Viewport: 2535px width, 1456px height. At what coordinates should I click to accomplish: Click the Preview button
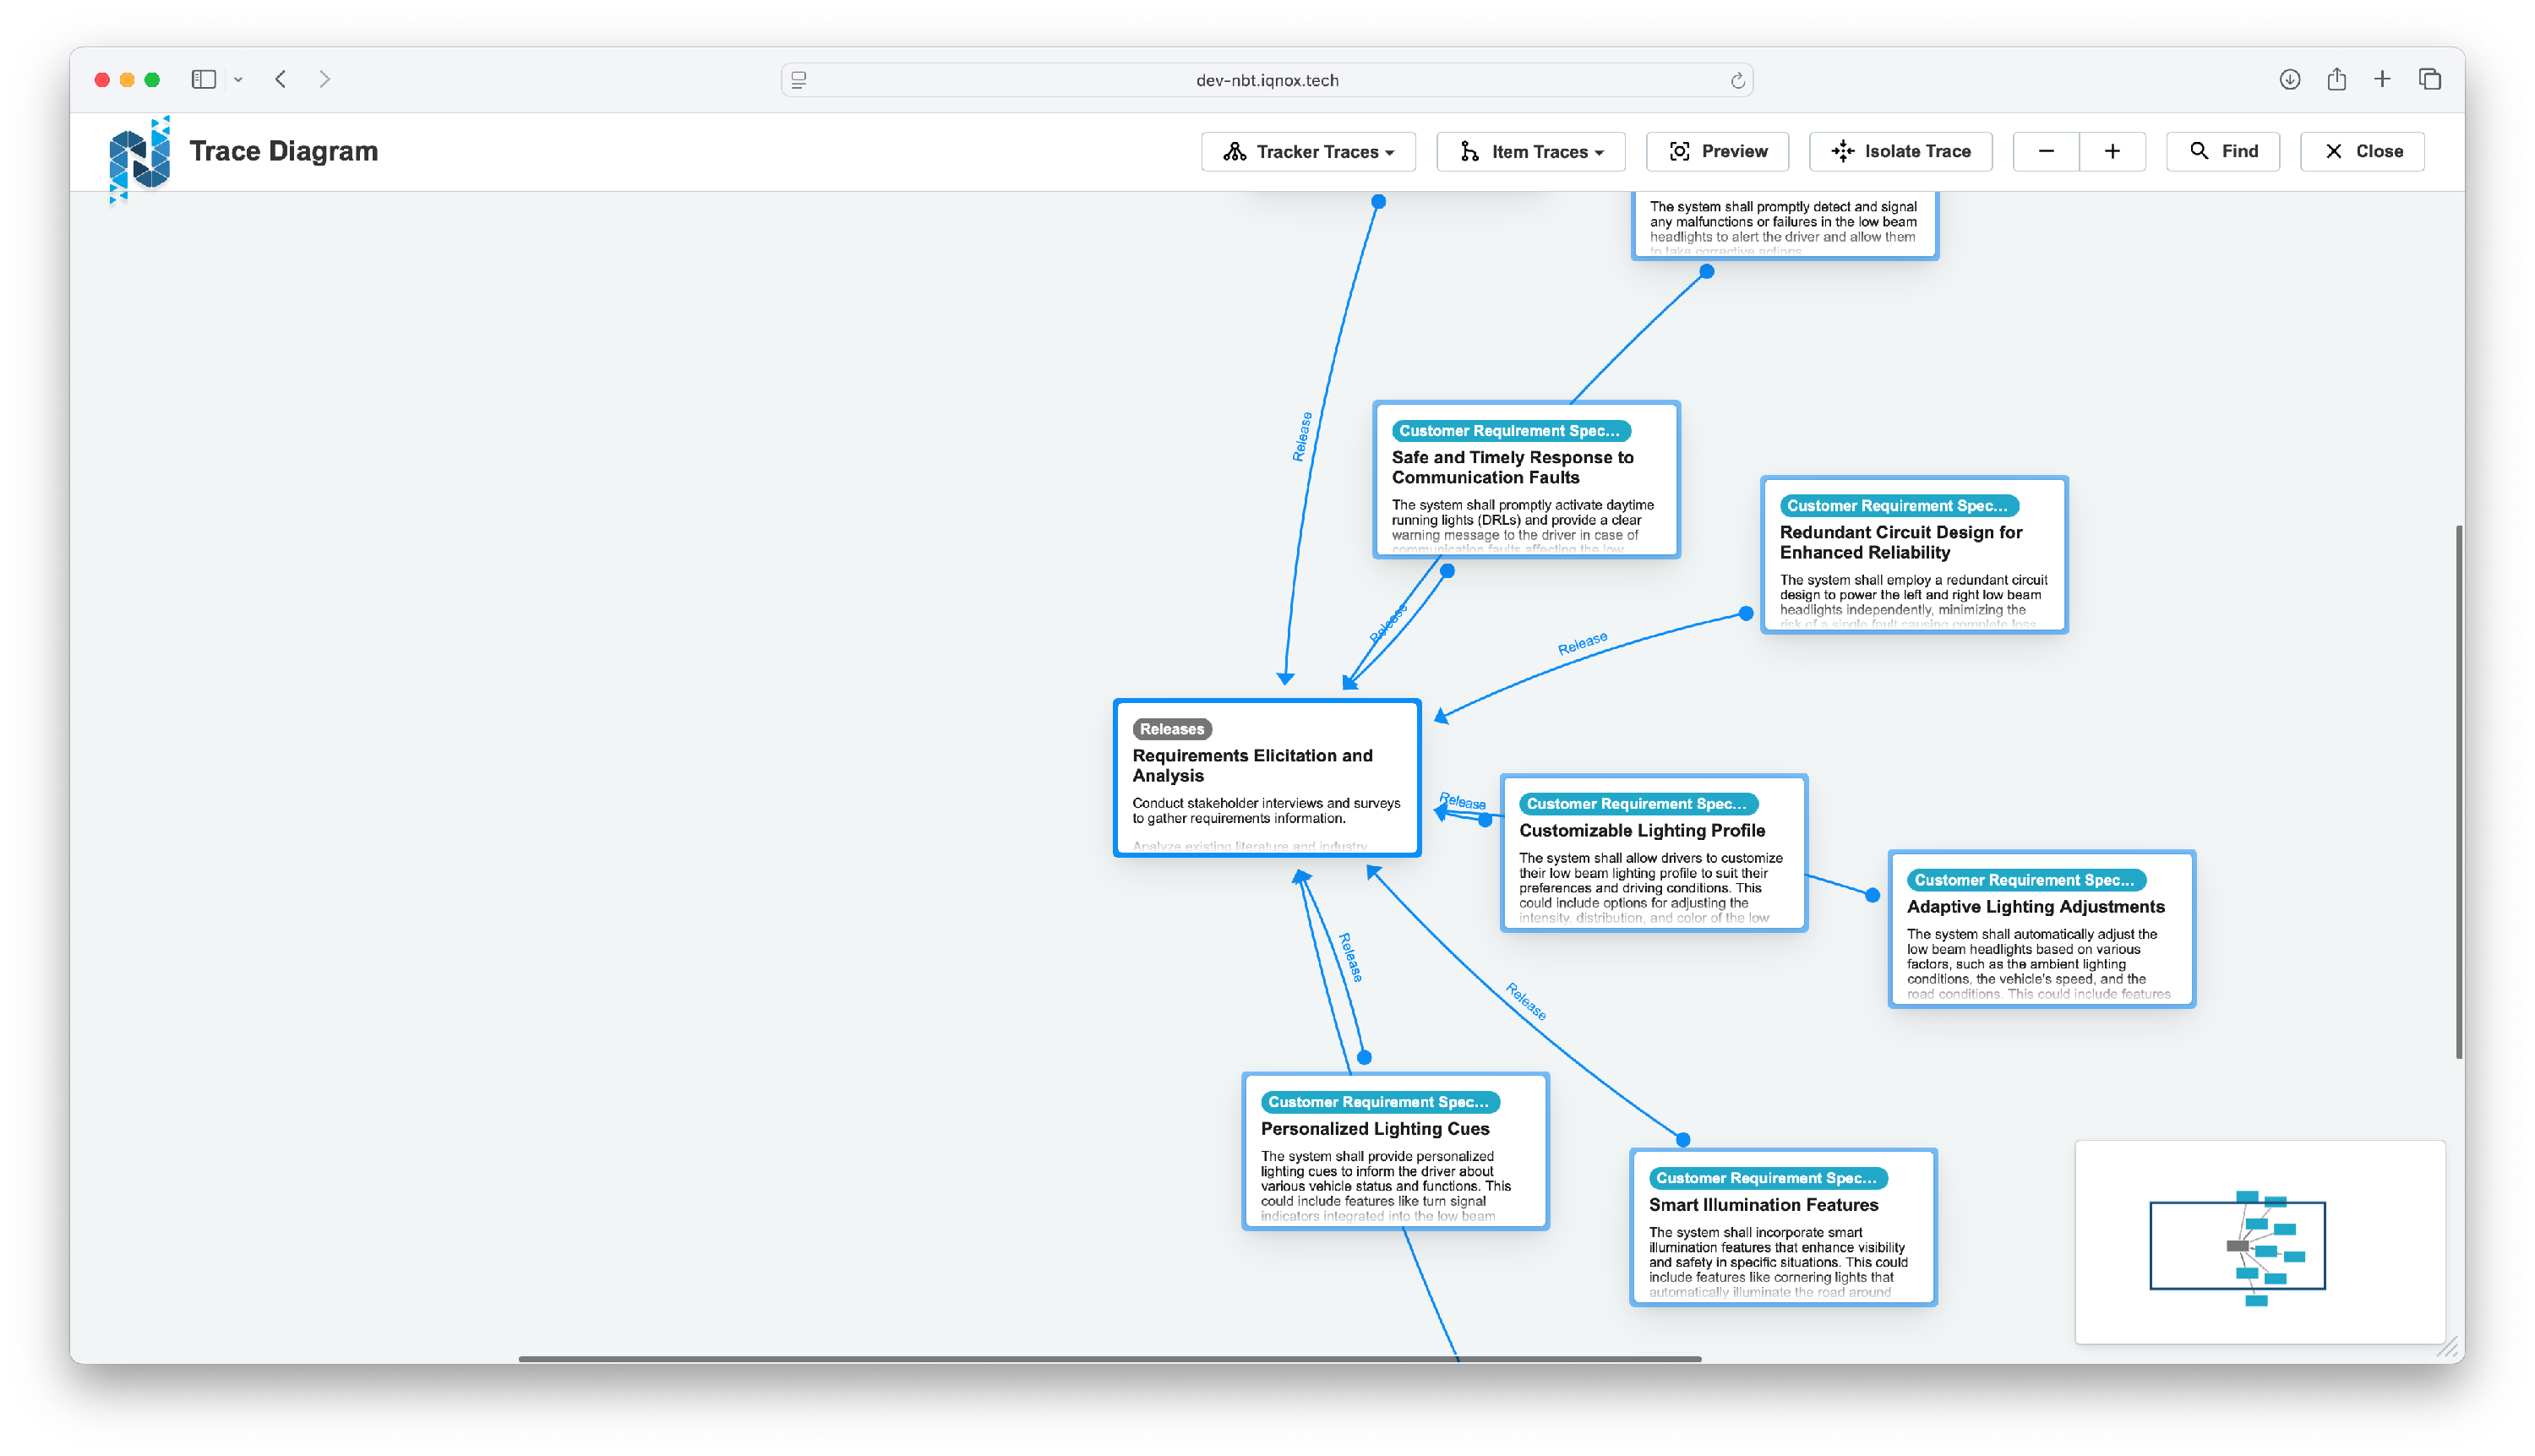(x=1717, y=151)
